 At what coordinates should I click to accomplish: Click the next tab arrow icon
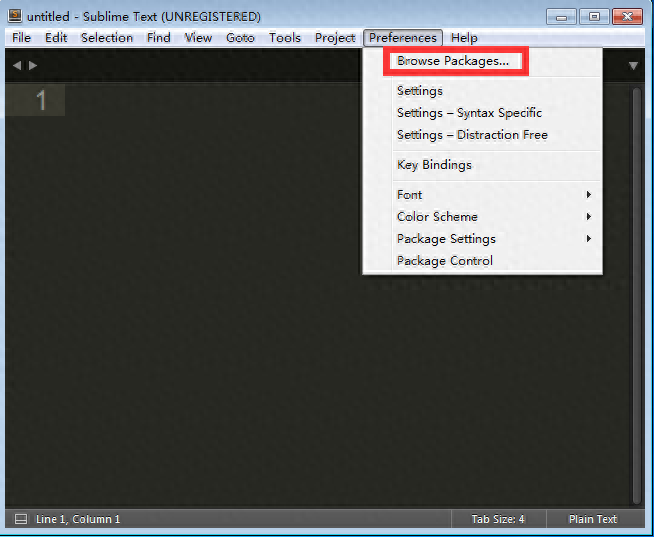[x=33, y=66]
